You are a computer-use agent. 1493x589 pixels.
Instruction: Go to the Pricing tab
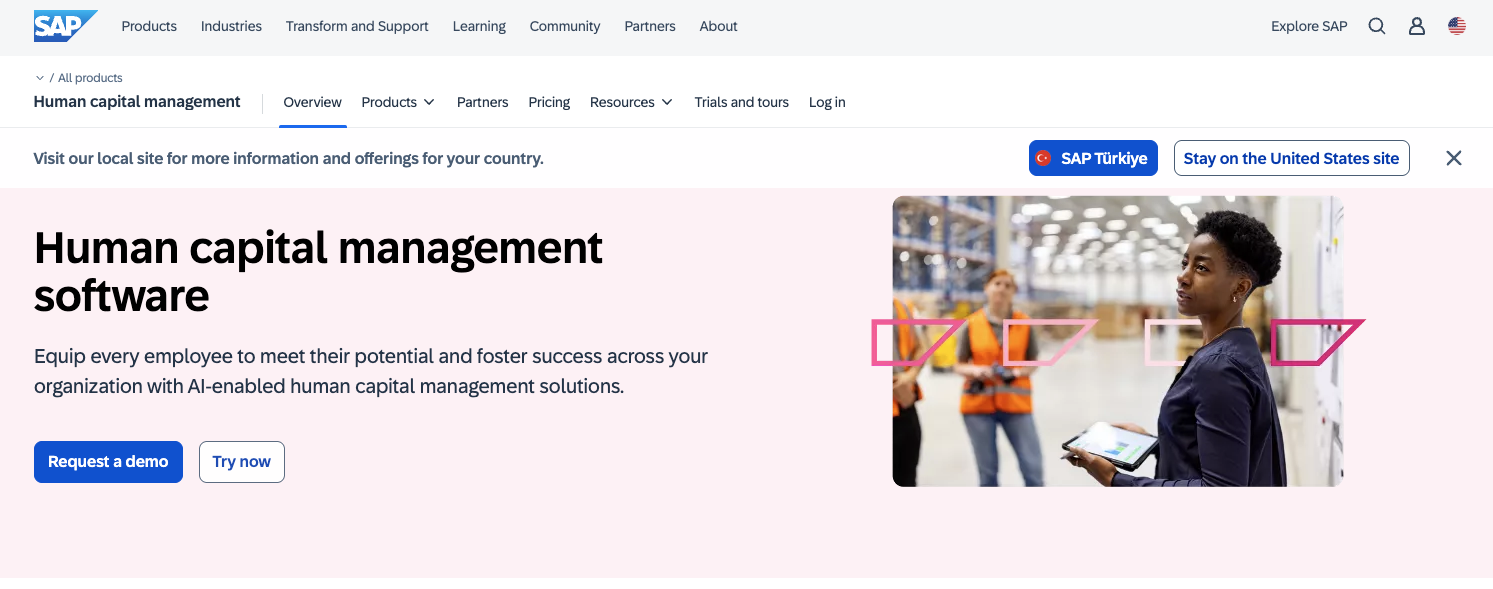tap(549, 102)
